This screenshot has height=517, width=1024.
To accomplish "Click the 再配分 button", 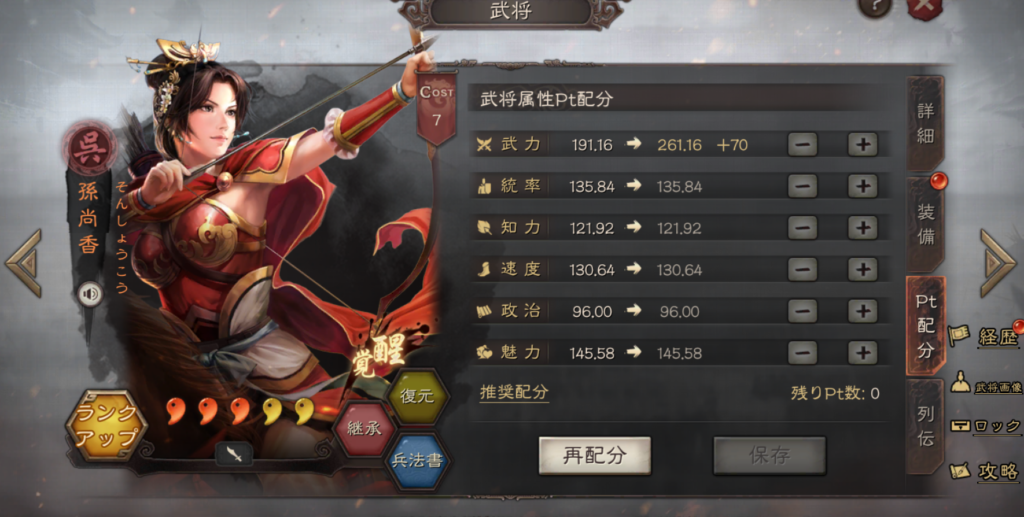I will point(594,455).
